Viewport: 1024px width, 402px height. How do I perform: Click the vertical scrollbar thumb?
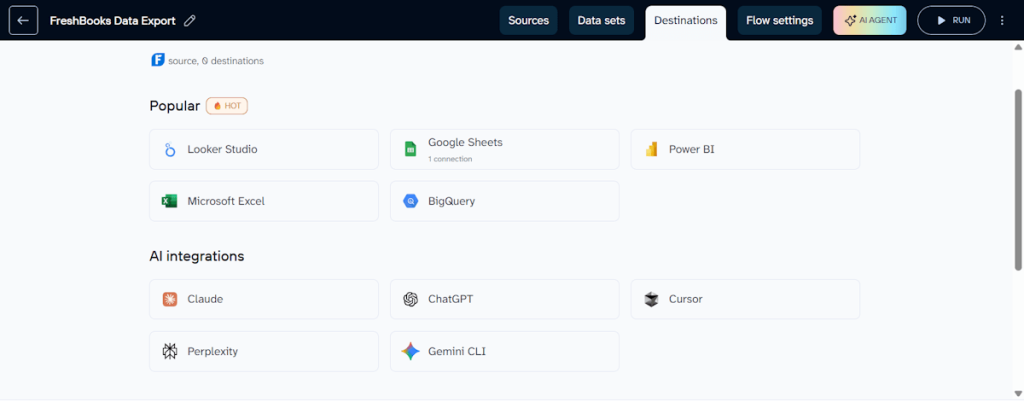pos(1017,179)
